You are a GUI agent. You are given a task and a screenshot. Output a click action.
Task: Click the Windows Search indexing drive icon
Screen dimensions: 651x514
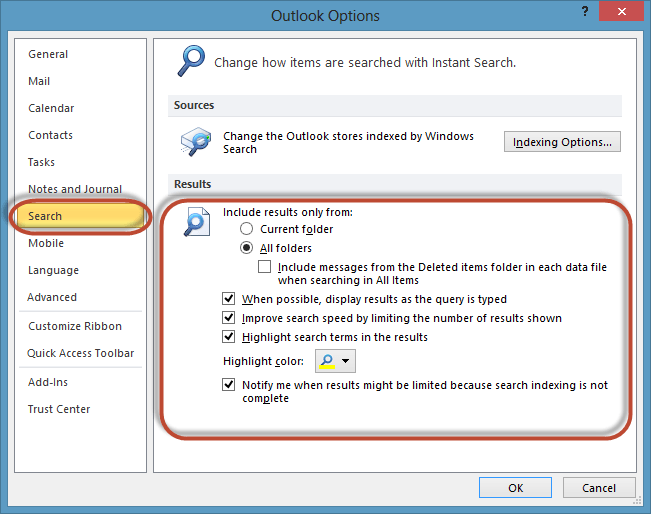pyautogui.click(x=196, y=142)
